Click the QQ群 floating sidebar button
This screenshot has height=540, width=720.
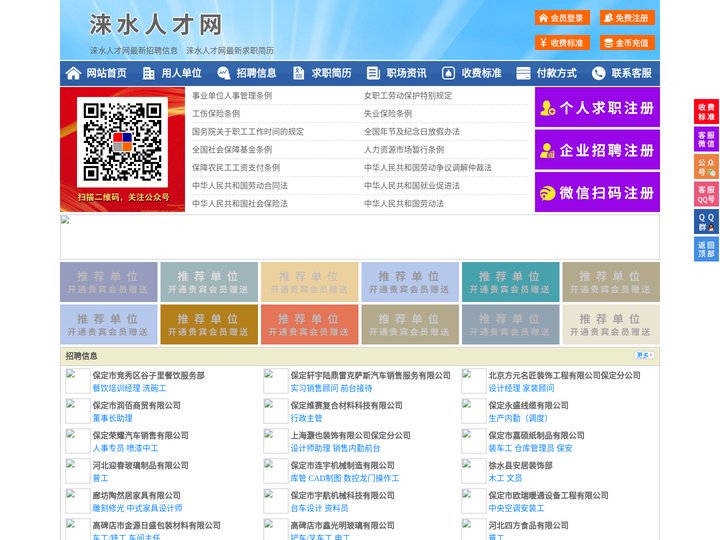(706, 222)
